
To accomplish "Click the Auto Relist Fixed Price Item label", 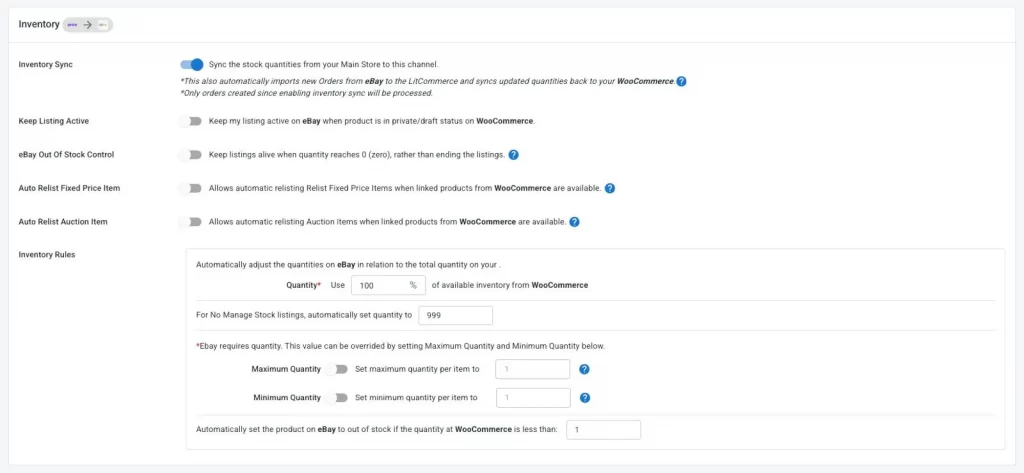I will click(x=69, y=188).
